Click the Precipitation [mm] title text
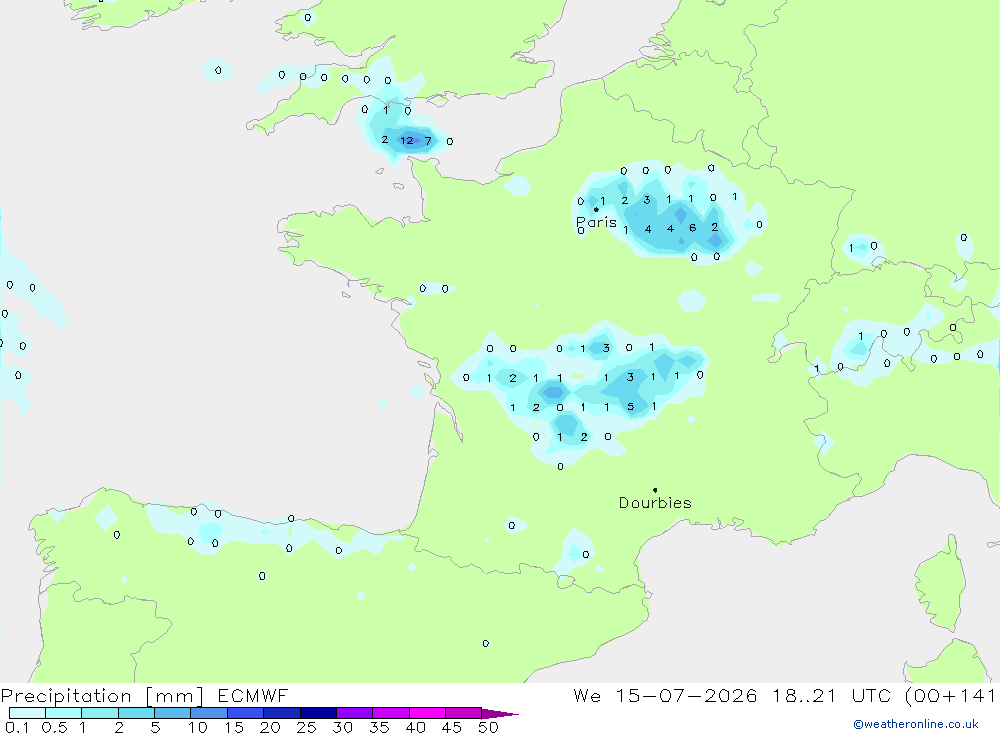The image size is (1000, 733). (x=102, y=696)
